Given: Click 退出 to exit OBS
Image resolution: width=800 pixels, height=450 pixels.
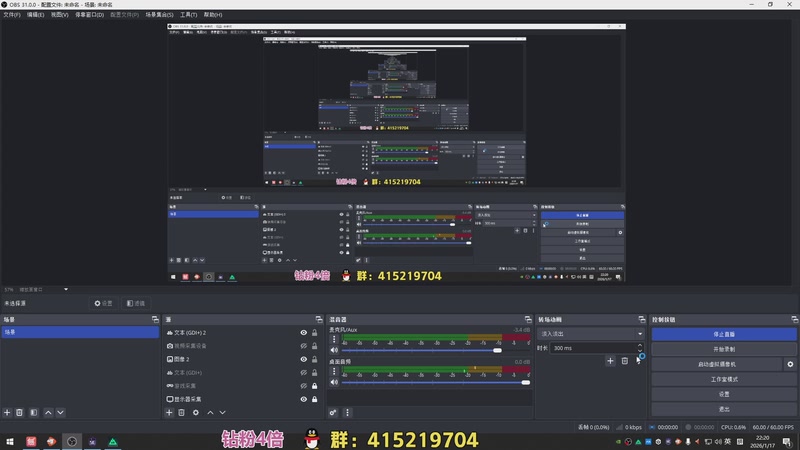Looking at the screenshot, I should (724, 409).
